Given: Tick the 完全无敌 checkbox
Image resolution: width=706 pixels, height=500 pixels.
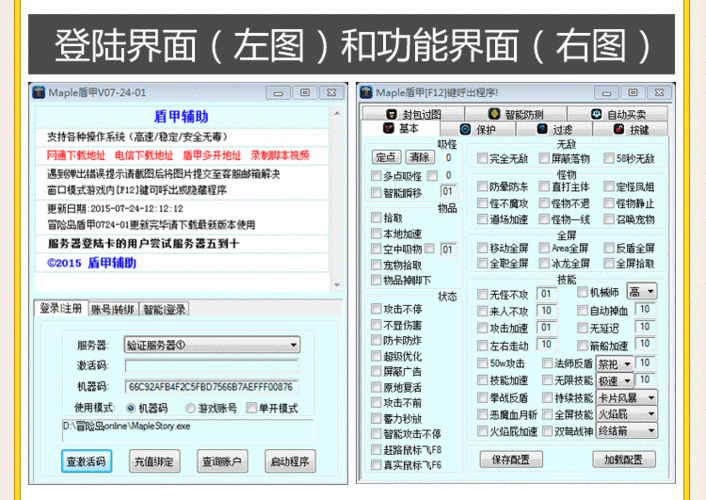Looking at the screenshot, I should [482, 158].
